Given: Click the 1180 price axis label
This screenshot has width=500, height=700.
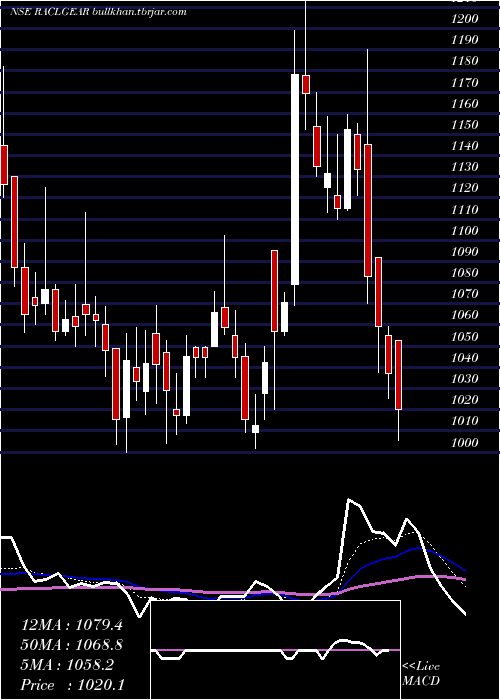Looking at the screenshot, I should click(465, 61).
